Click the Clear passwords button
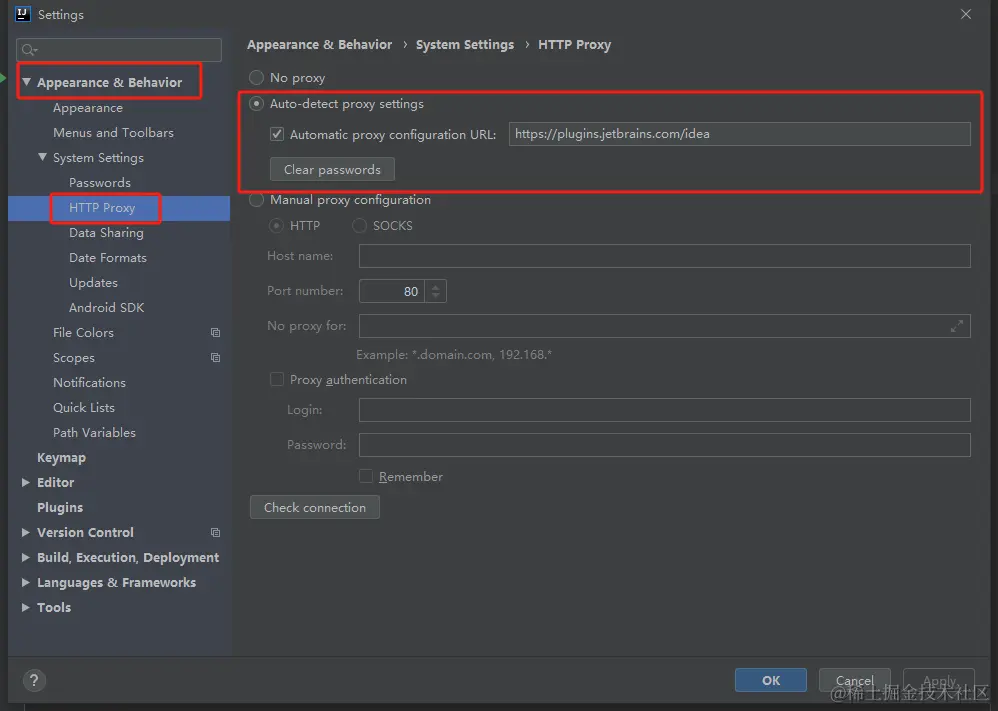 (332, 169)
